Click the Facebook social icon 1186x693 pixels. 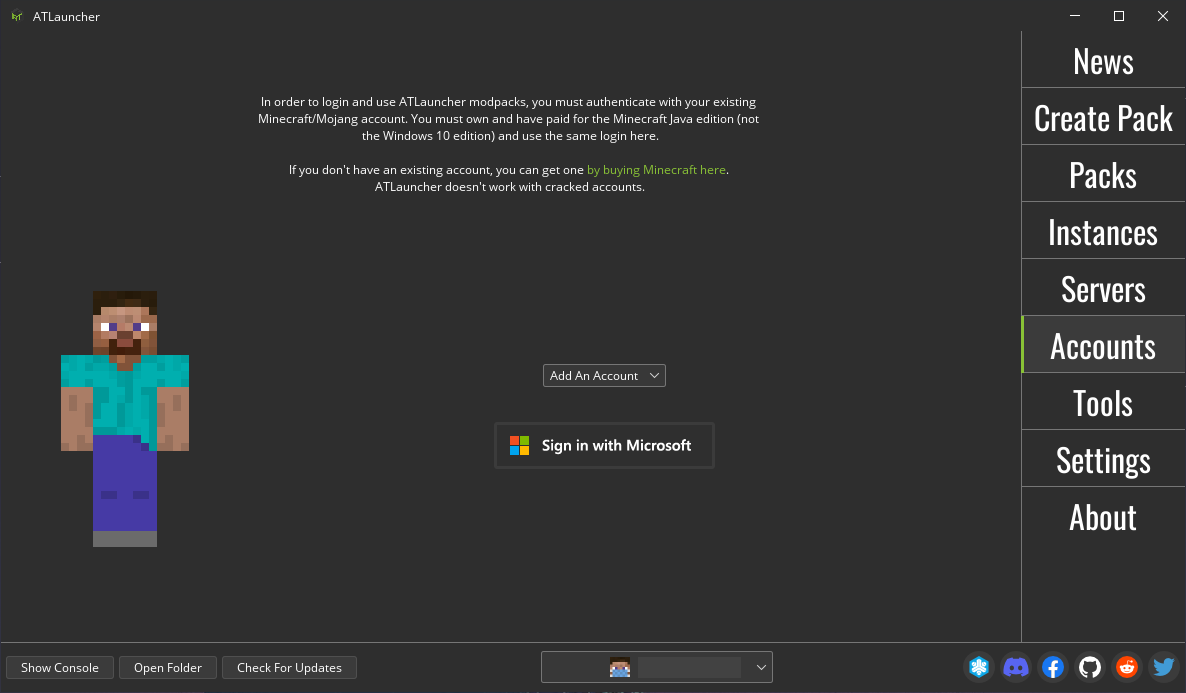[x=1053, y=667]
